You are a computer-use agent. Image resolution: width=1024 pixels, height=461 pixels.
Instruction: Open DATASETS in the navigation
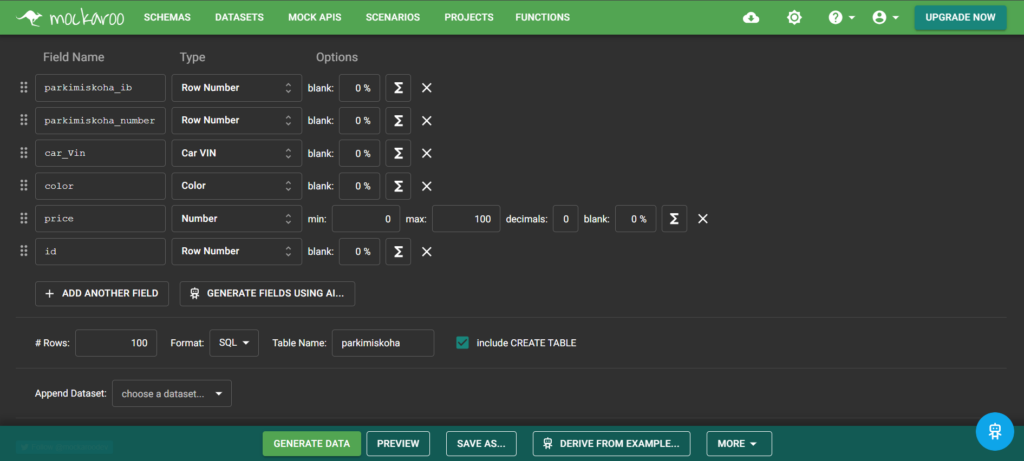(x=239, y=18)
